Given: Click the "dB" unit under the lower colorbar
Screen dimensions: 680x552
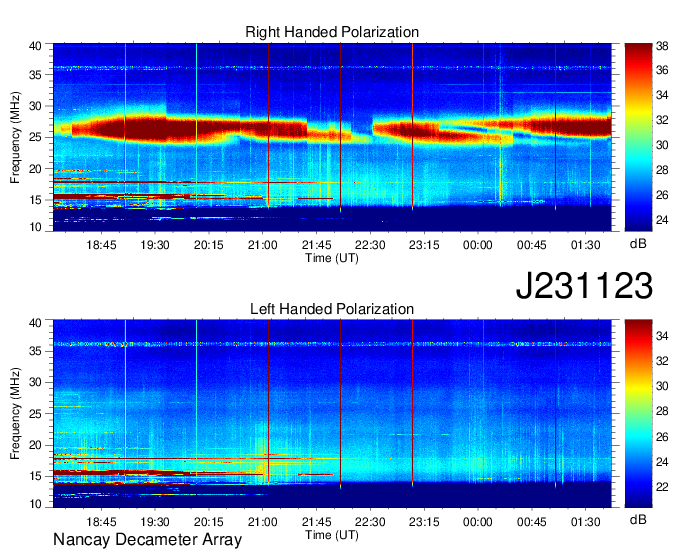Looking at the screenshot, I should pos(638,519).
